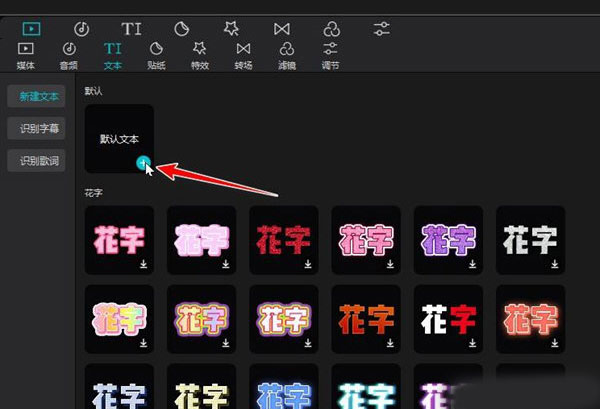The height and width of the screenshot is (409, 600).
Task: Open the 媒体 (Media) tab
Action: (x=26, y=53)
